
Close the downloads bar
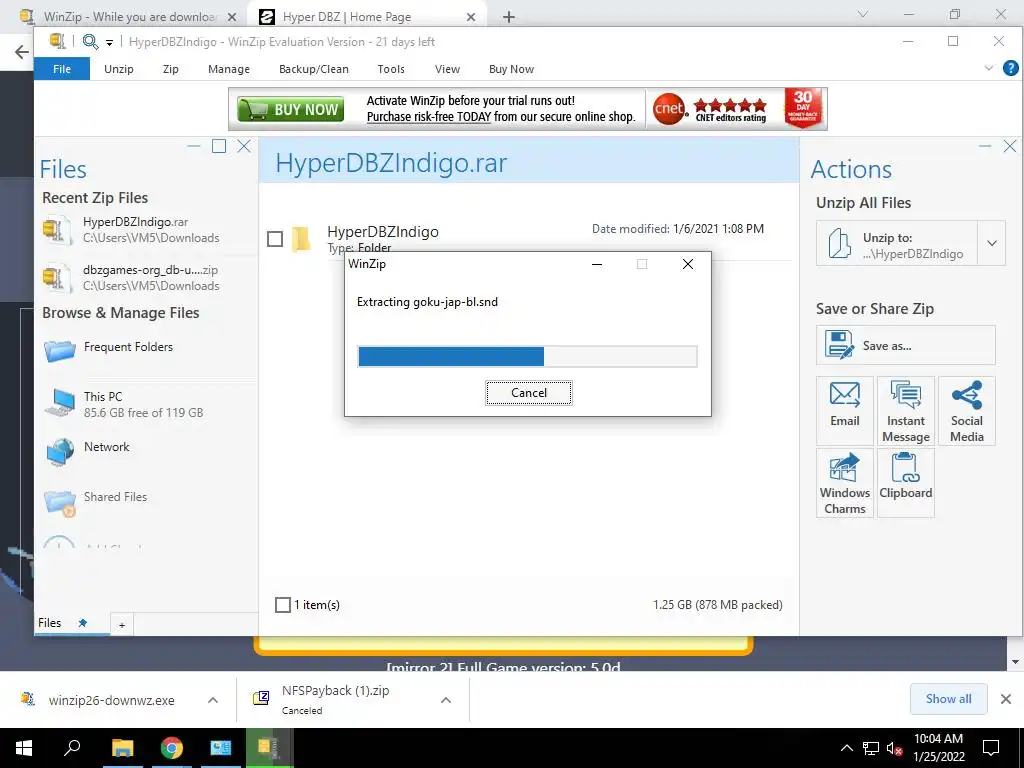coord(1006,699)
